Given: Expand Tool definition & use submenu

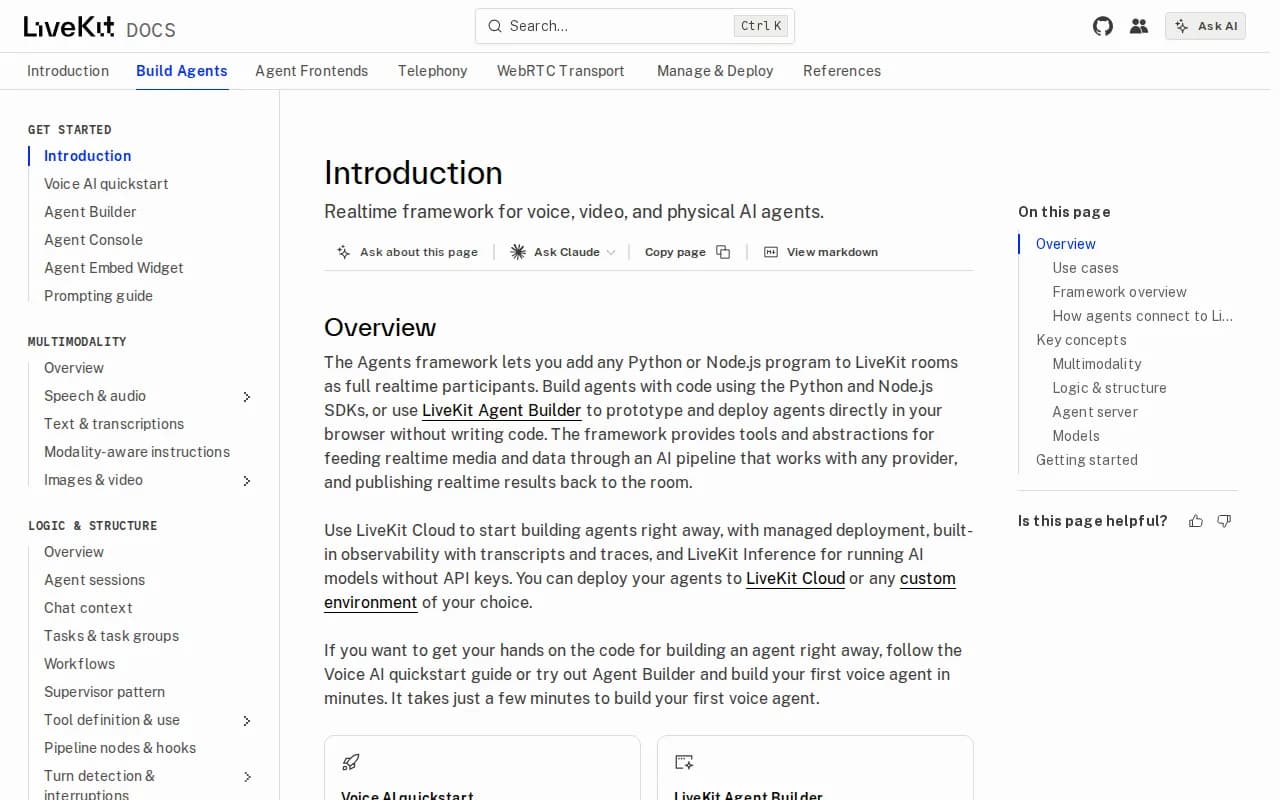Looking at the screenshot, I should [247, 721].
